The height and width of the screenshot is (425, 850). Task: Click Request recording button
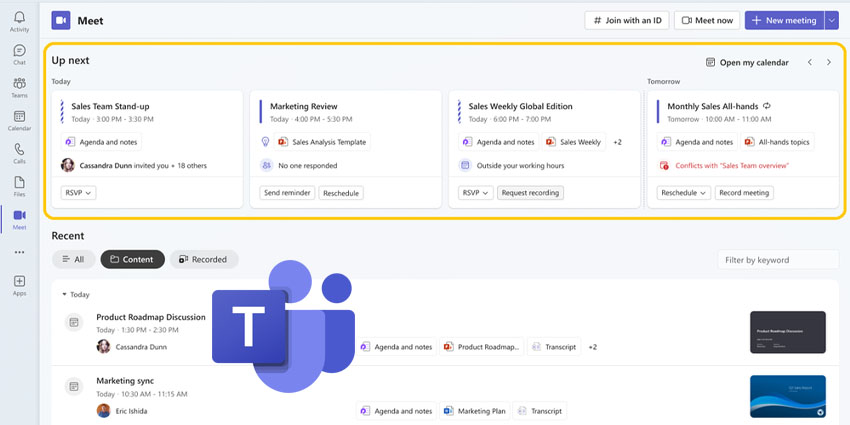(x=530, y=192)
